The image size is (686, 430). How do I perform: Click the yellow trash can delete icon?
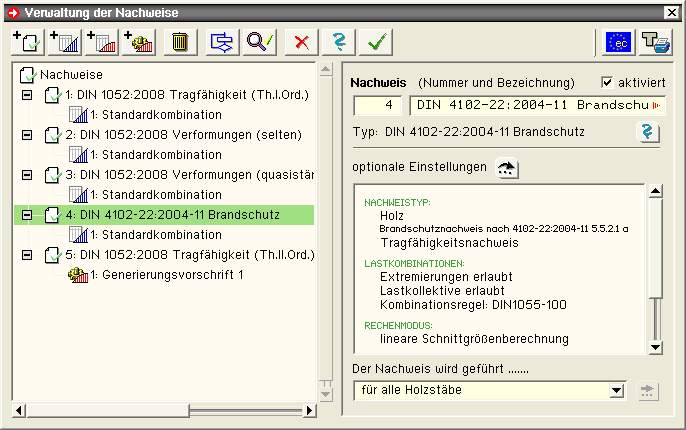coord(179,42)
